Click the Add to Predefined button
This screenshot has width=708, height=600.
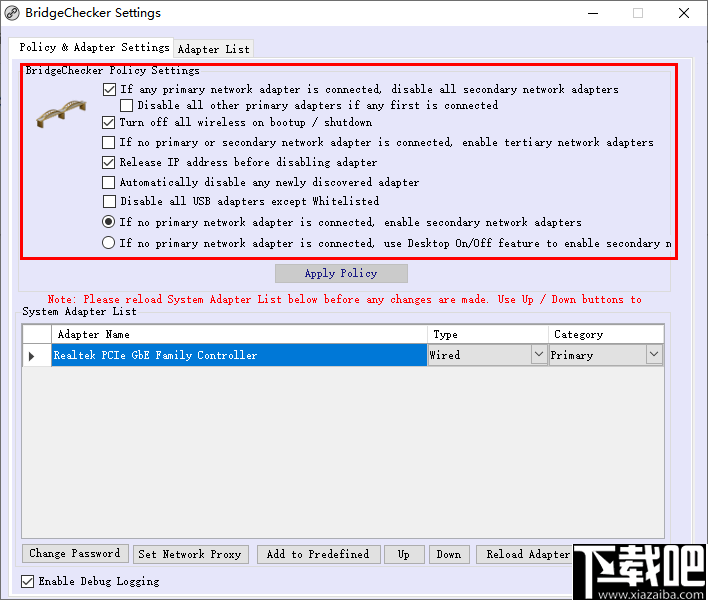tap(318, 554)
